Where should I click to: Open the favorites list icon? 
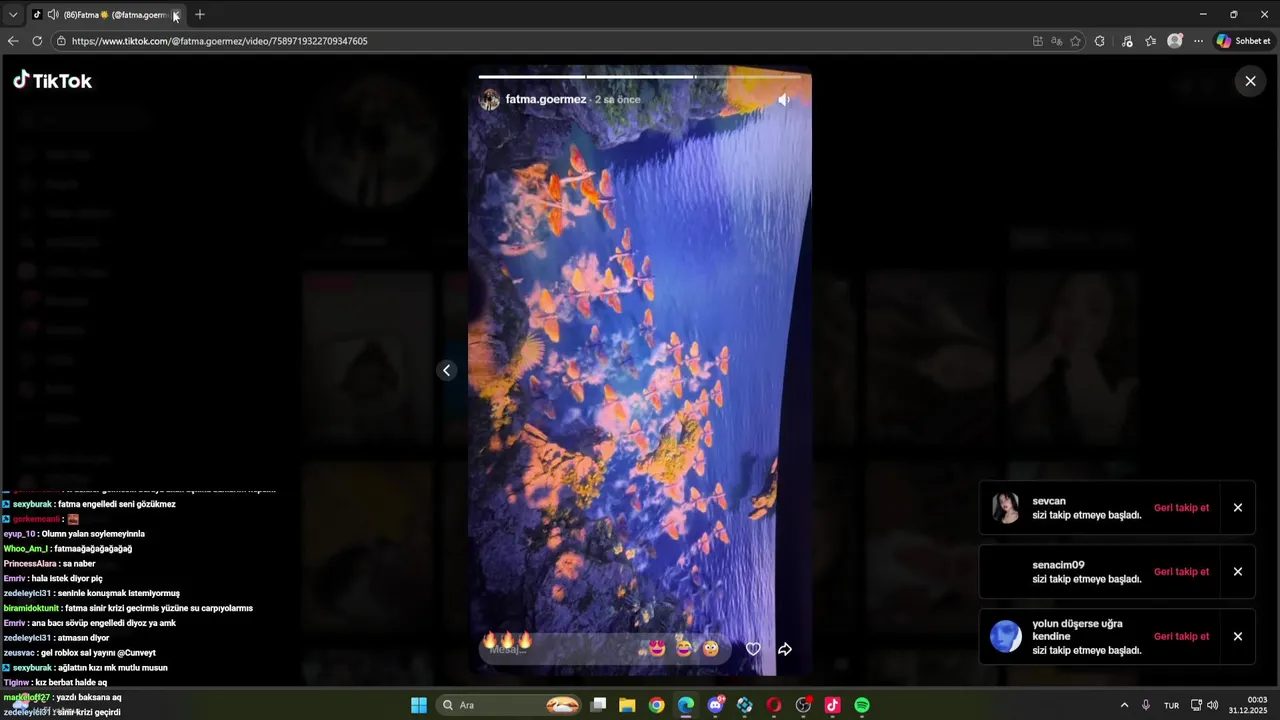[x=1151, y=41]
